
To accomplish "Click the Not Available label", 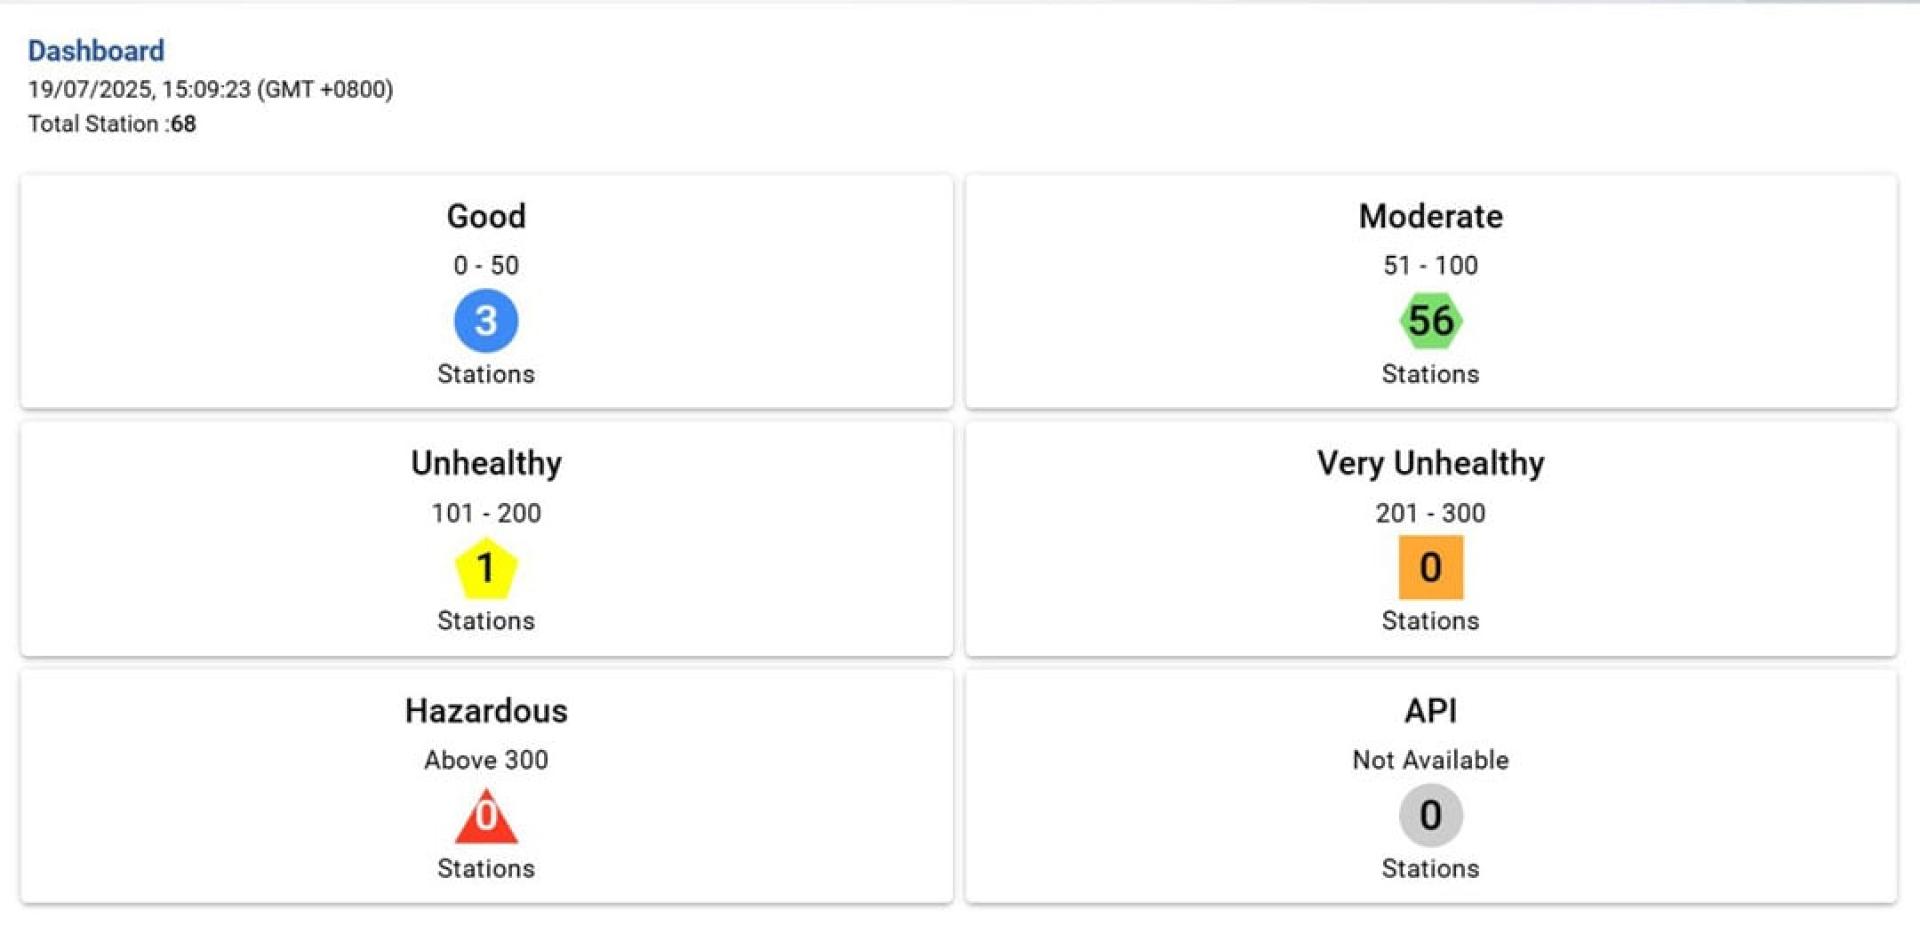I will (x=1430, y=760).
